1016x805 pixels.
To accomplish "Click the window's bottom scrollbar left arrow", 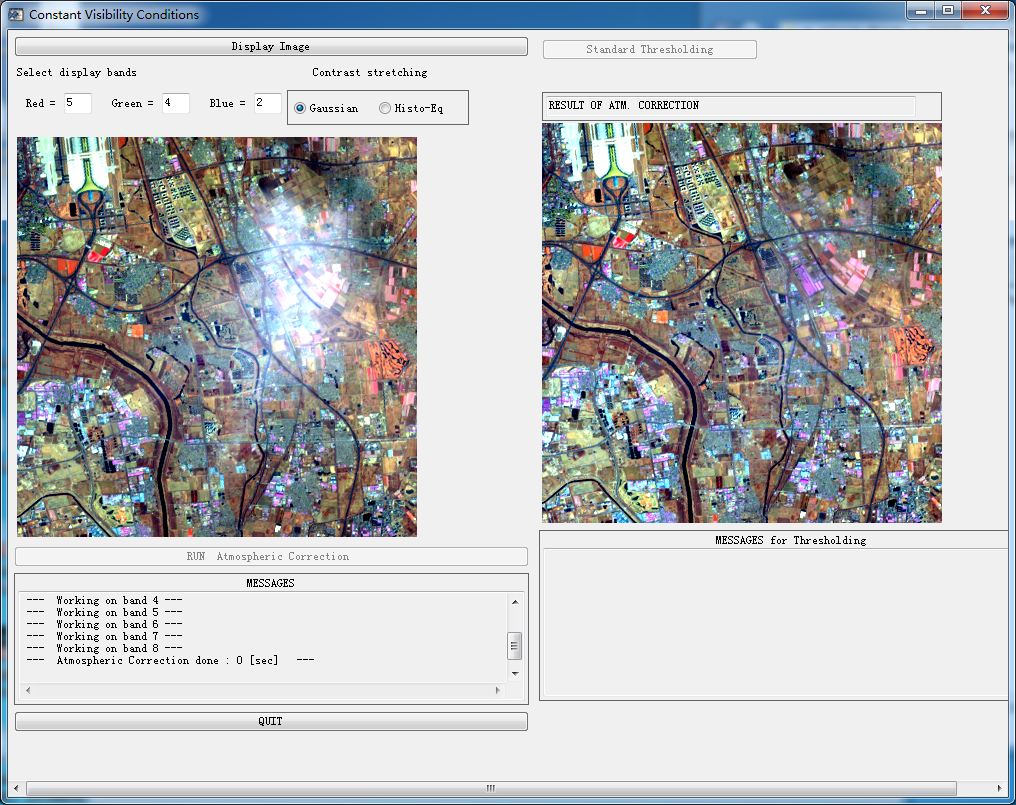I will tap(18, 788).
